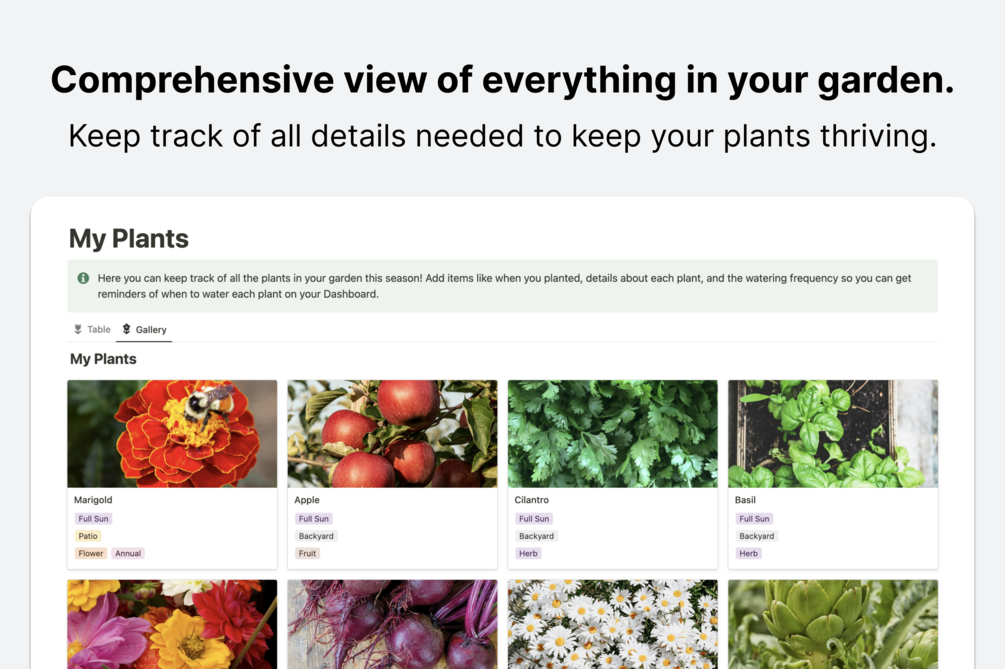Switch to the Gallery tab
Viewport: 1005px width, 669px height.
pyautogui.click(x=144, y=329)
